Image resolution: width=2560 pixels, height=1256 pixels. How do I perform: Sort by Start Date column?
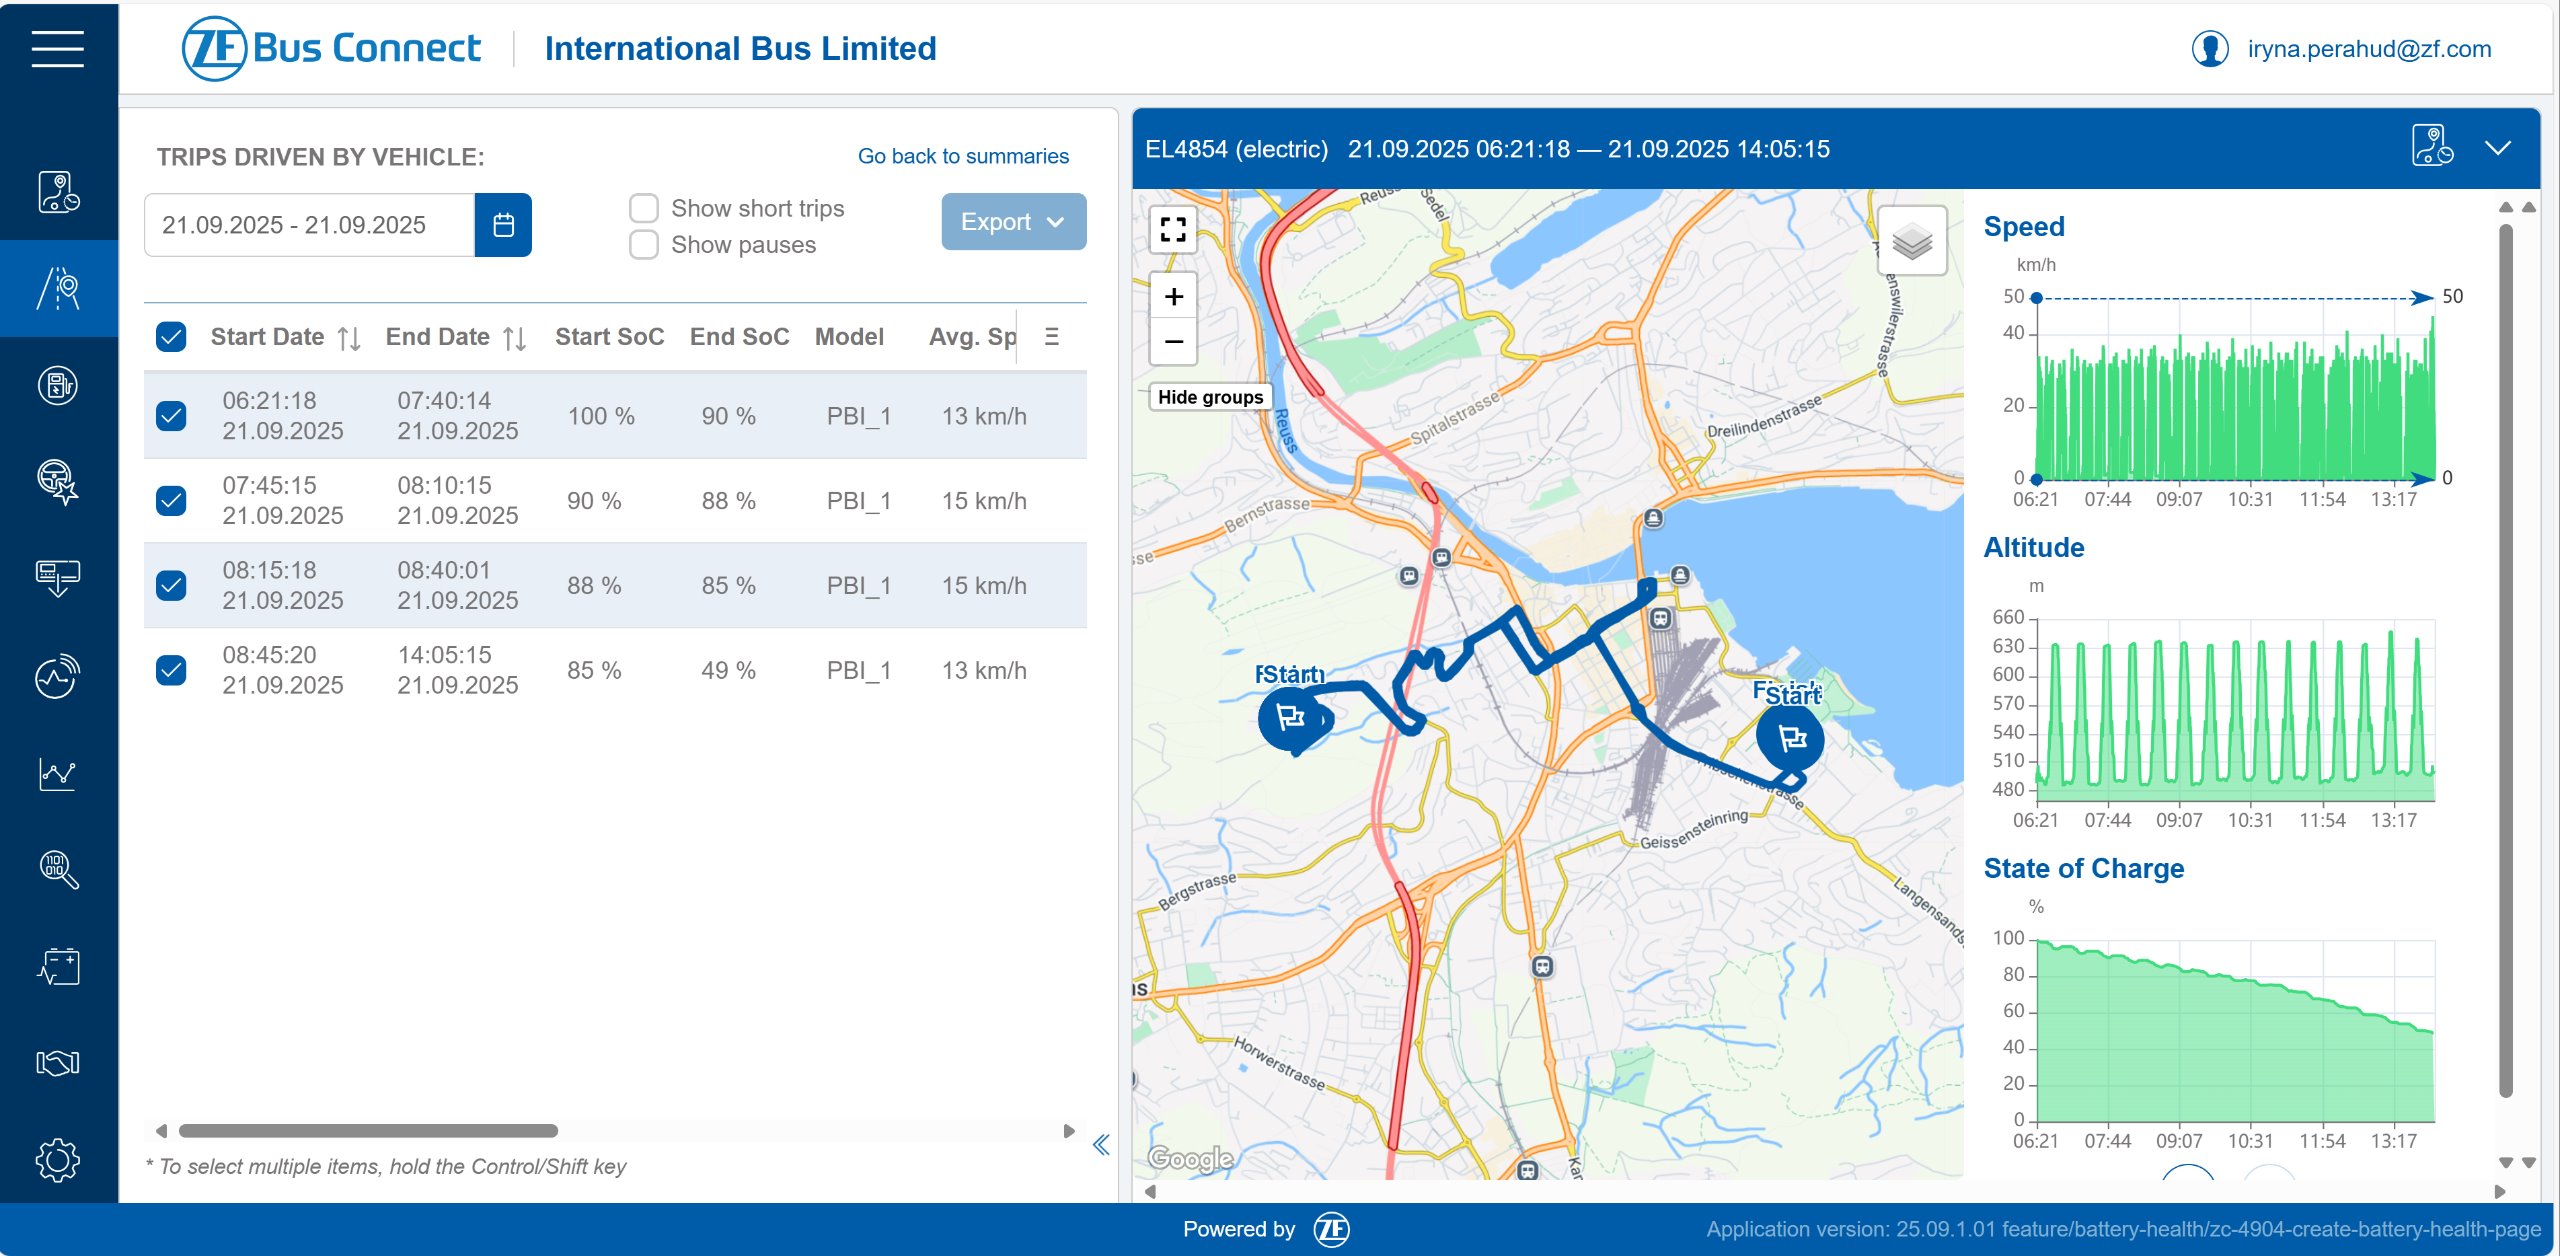click(348, 338)
